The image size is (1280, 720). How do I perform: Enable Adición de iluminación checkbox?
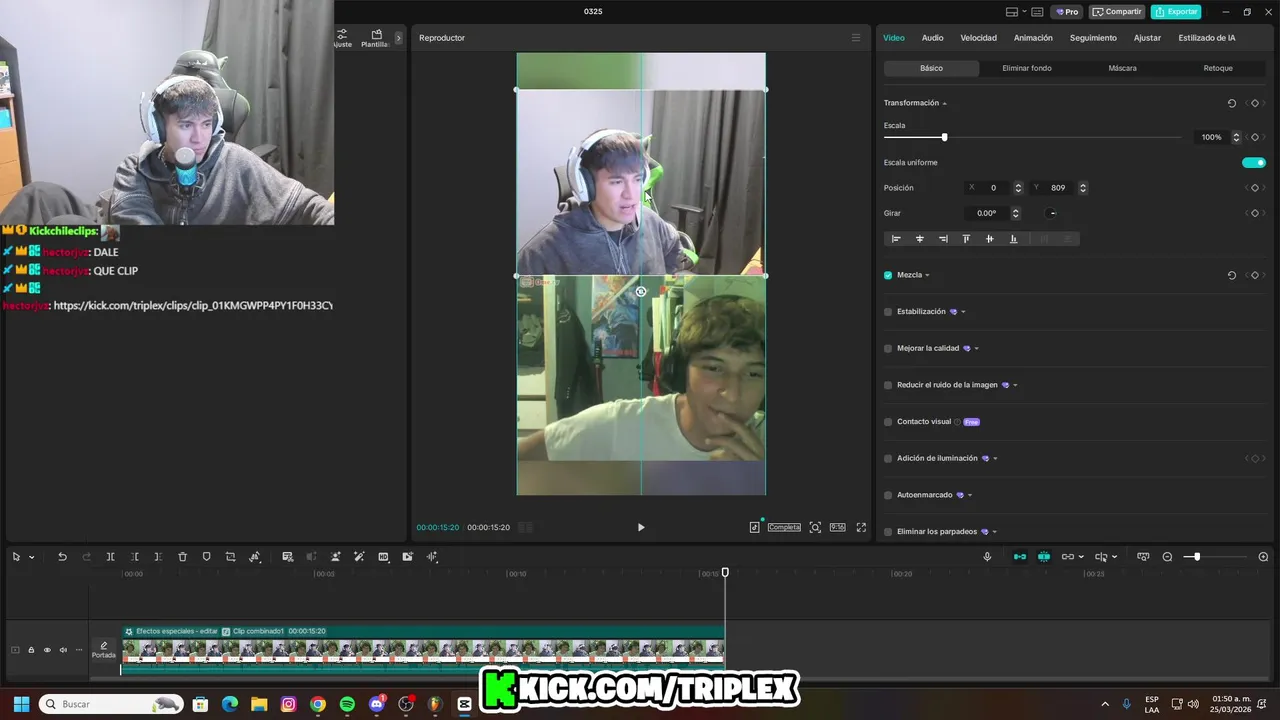point(888,458)
